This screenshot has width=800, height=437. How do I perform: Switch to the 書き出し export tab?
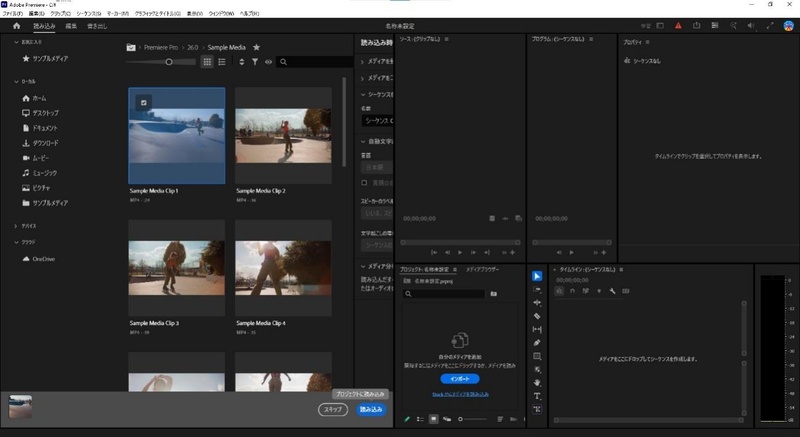[97, 26]
